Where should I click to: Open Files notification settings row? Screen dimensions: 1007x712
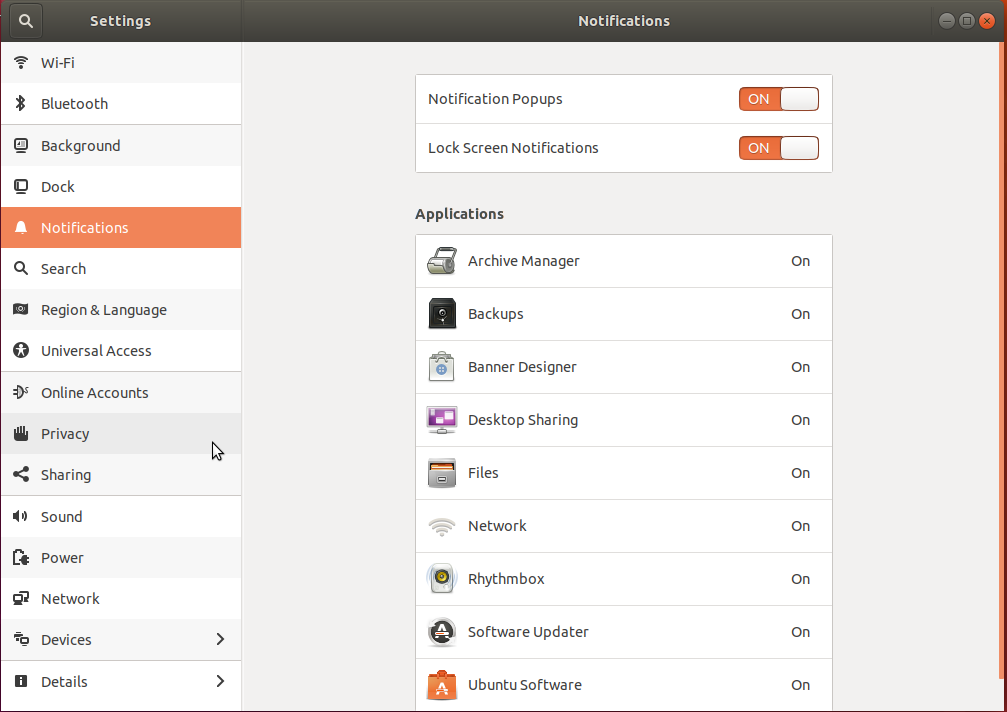click(x=624, y=473)
